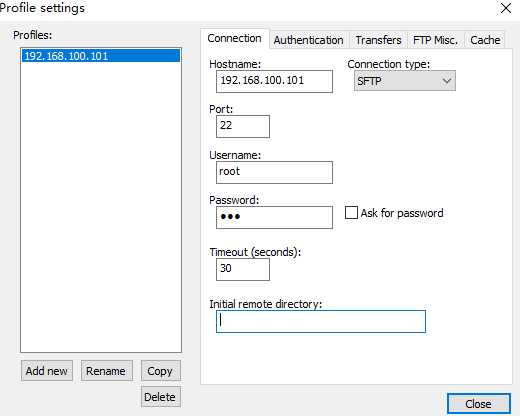
Task: Click the Add new profile button
Action: (x=47, y=371)
